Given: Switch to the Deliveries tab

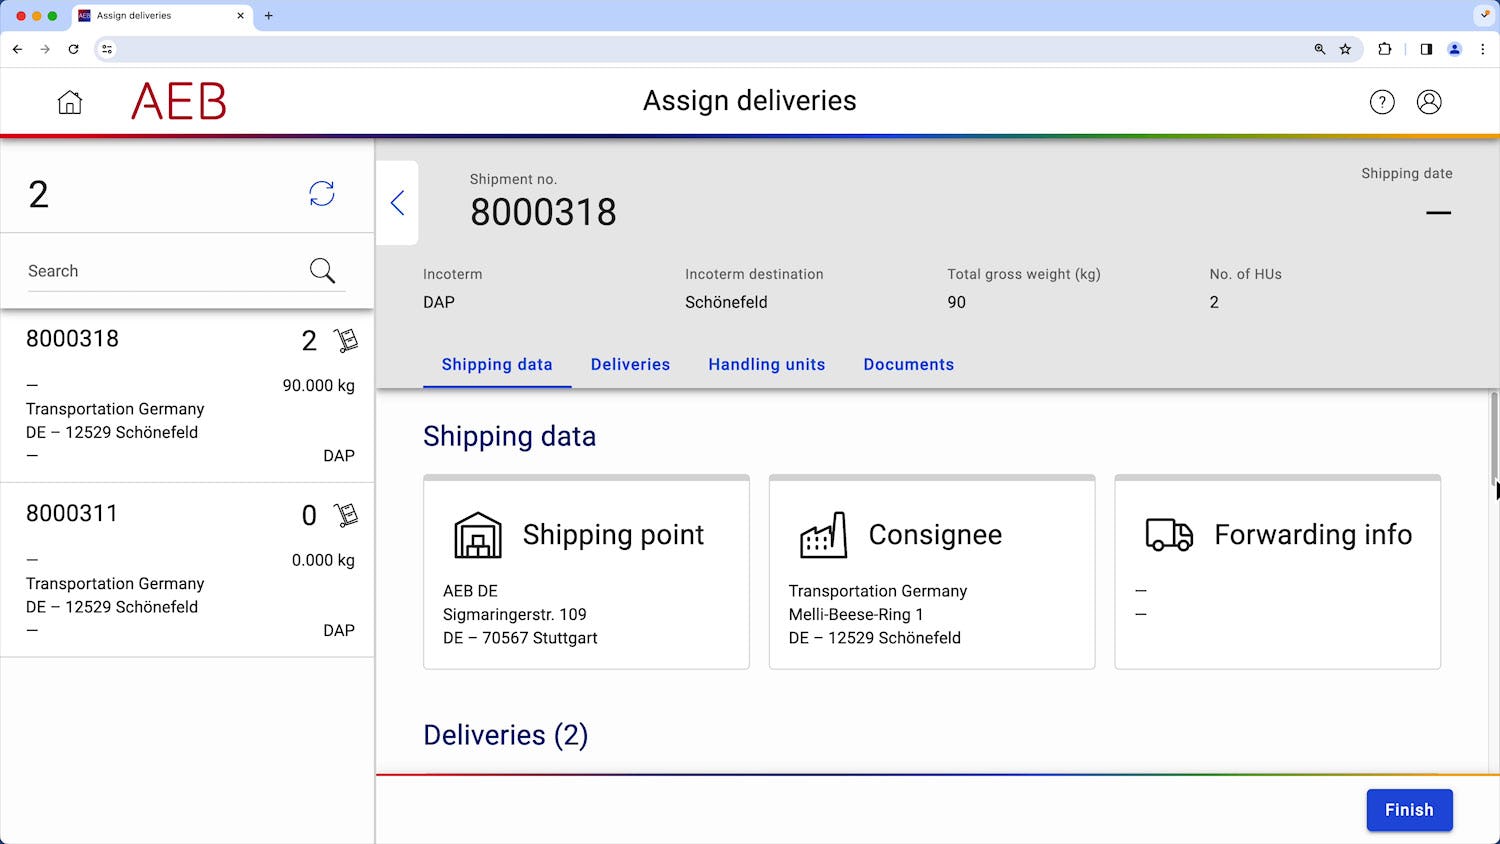Looking at the screenshot, I should pyautogui.click(x=630, y=364).
